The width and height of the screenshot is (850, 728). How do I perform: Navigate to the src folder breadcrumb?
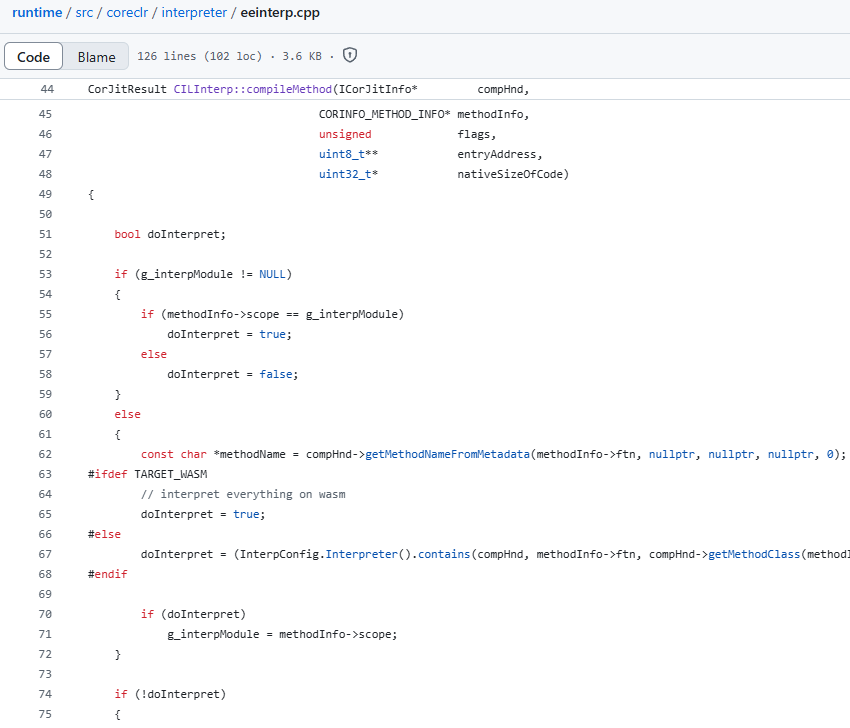click(85, 13)
